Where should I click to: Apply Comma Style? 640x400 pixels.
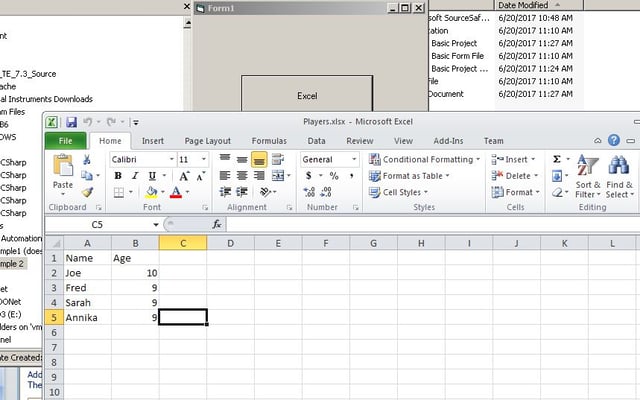[351, 176]
